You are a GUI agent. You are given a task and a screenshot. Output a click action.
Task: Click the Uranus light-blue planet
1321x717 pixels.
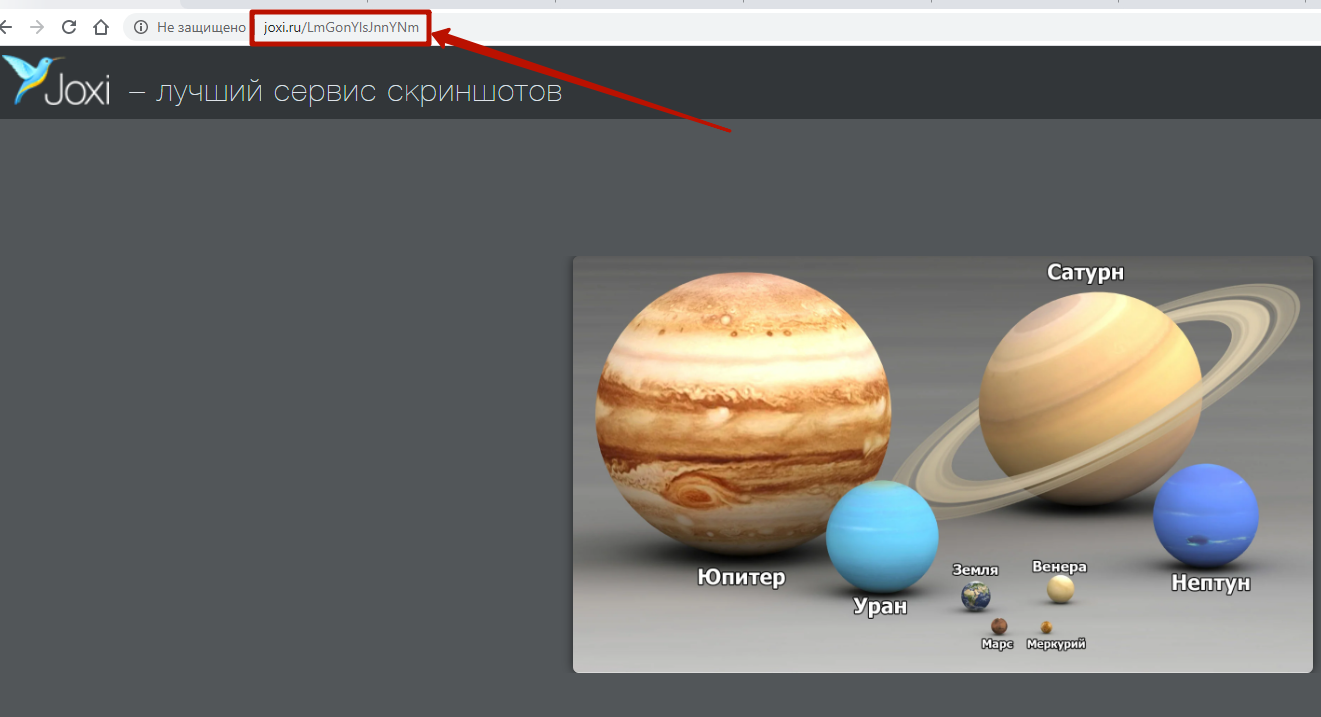click(881, 536)
